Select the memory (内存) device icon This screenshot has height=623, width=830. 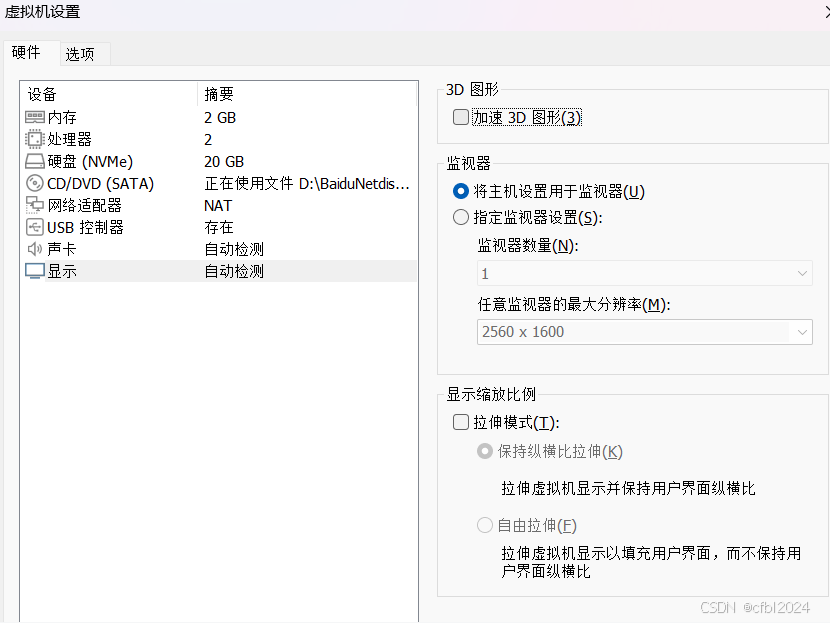pos(35,117)
